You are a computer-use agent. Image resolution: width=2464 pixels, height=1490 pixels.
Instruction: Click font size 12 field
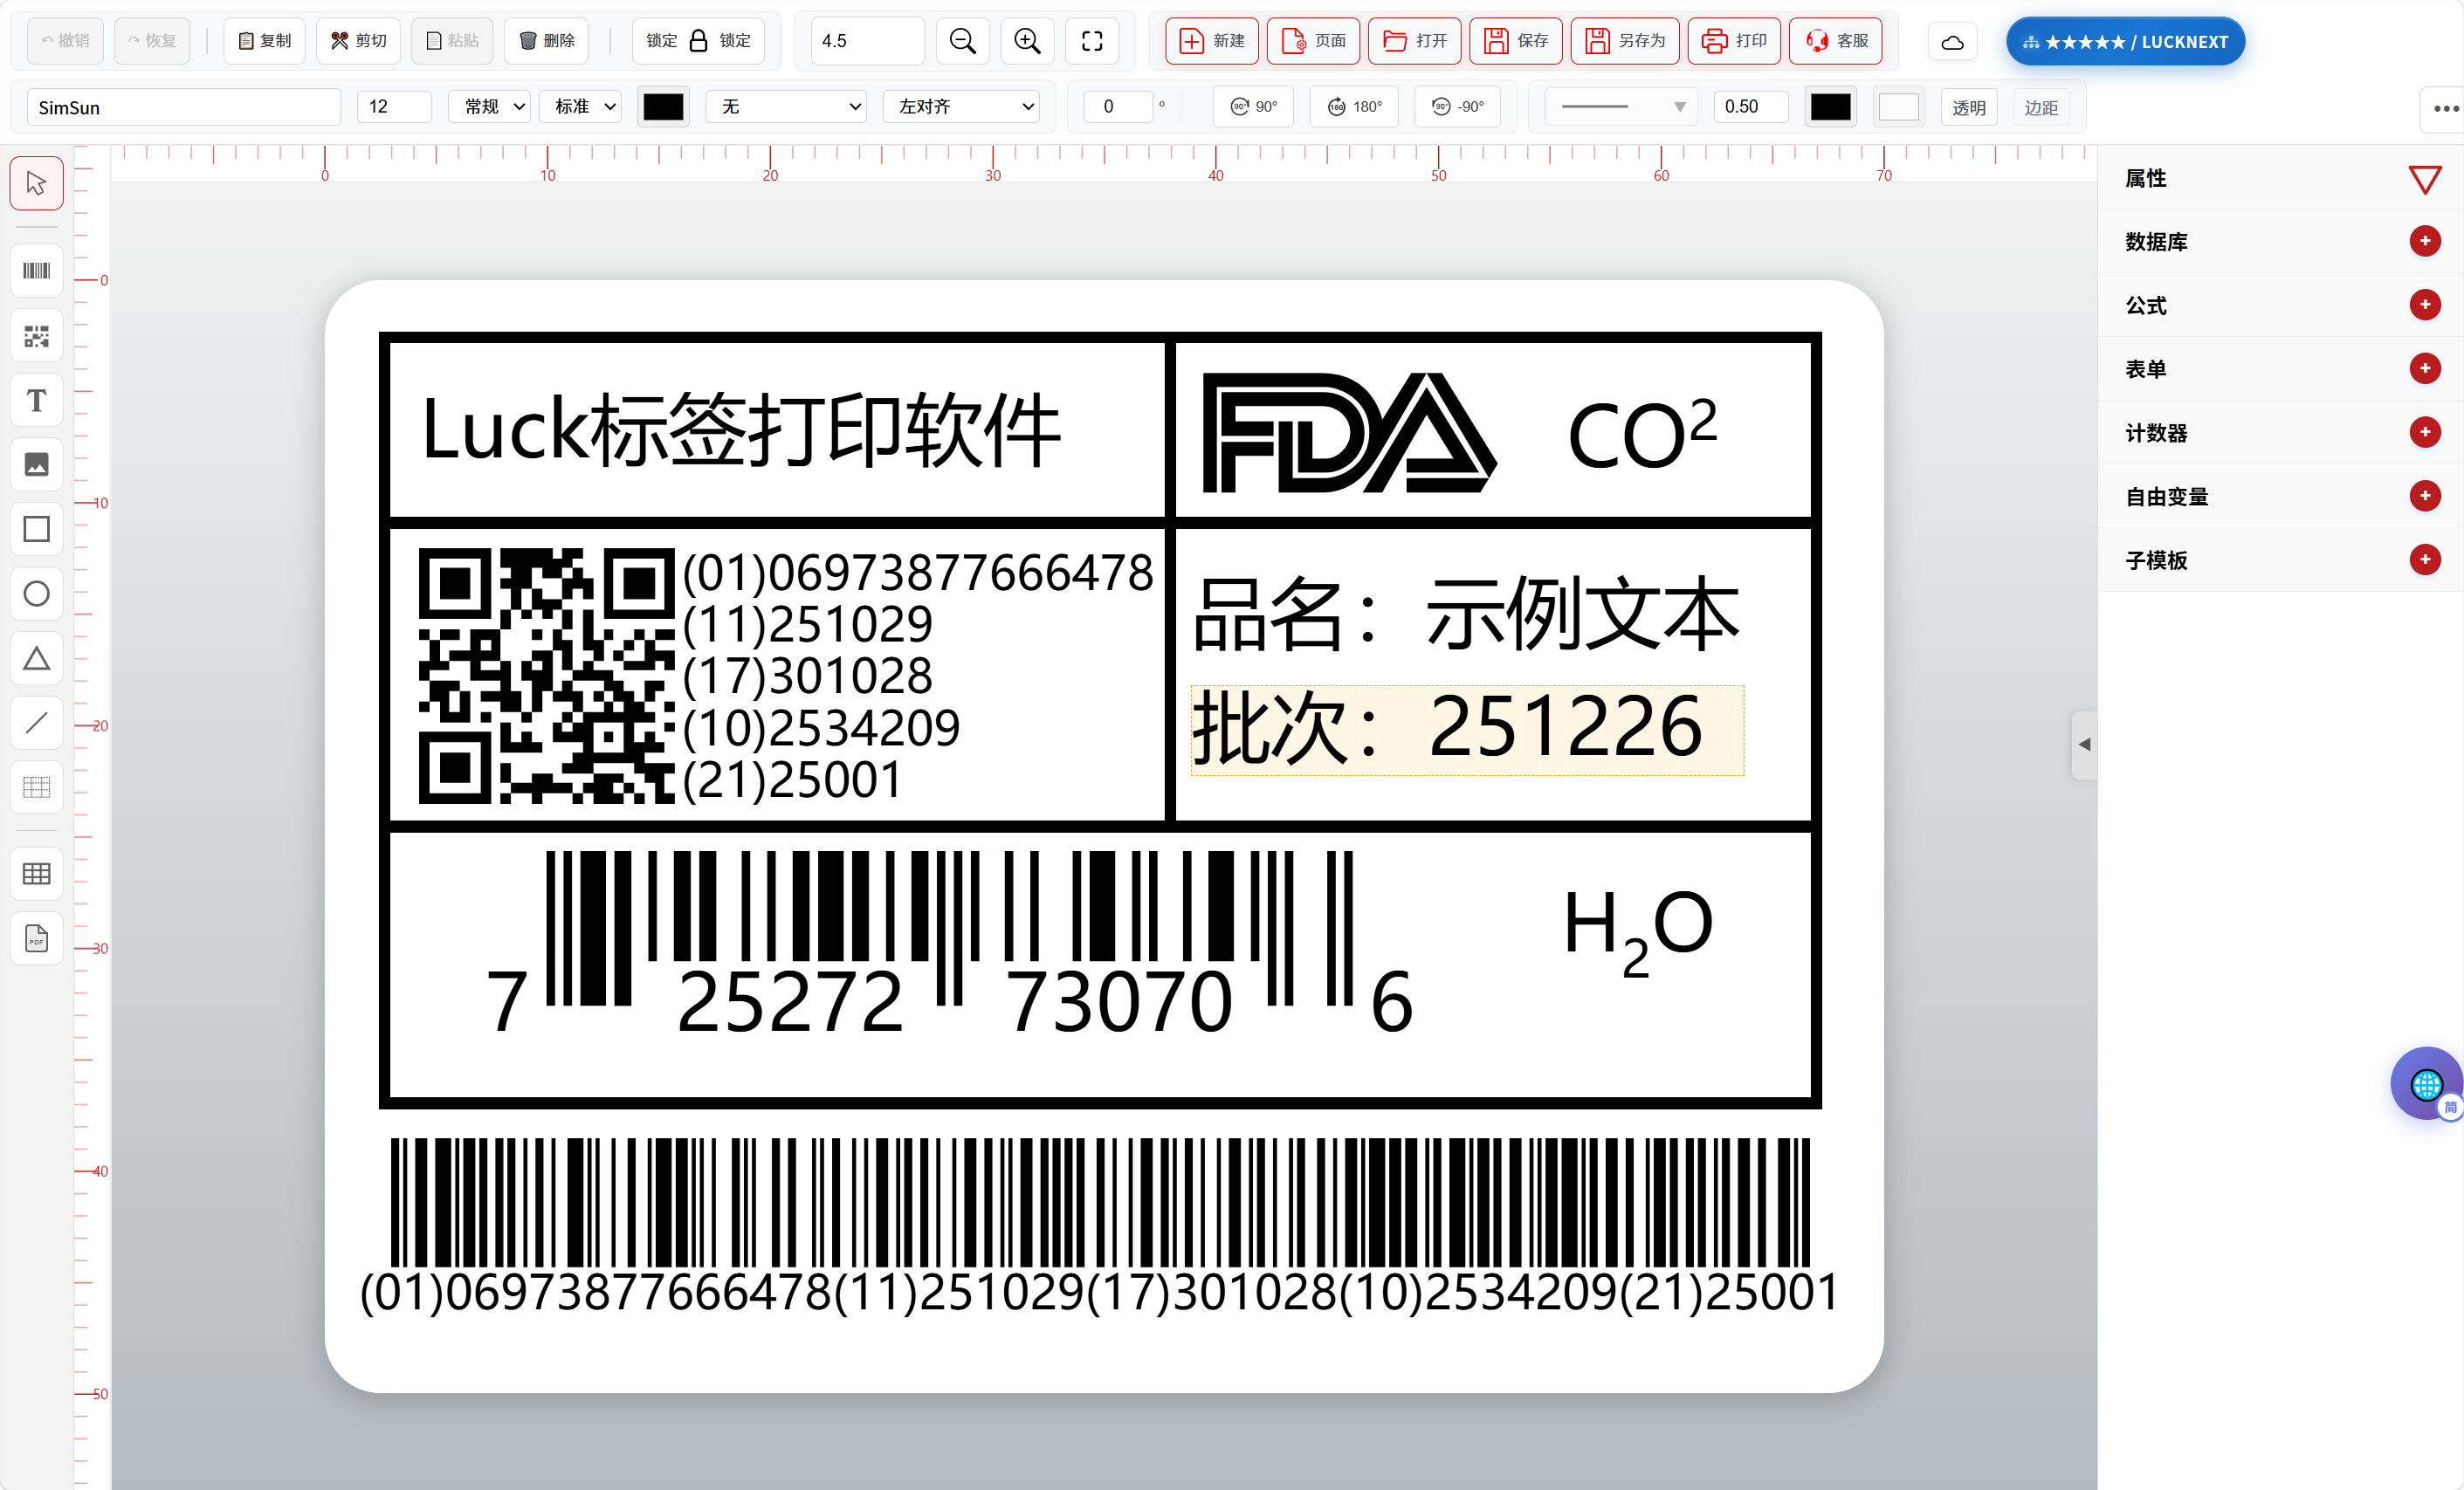394,106
